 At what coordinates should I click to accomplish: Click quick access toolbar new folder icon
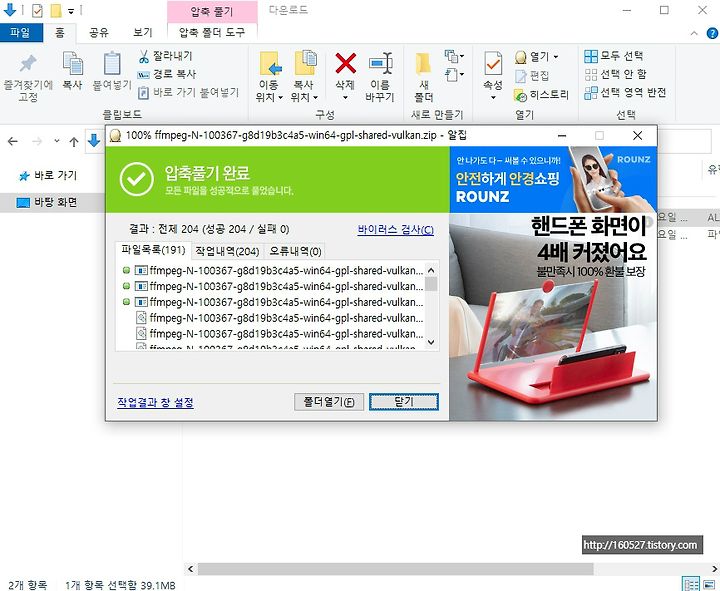(x=56, y=10)
